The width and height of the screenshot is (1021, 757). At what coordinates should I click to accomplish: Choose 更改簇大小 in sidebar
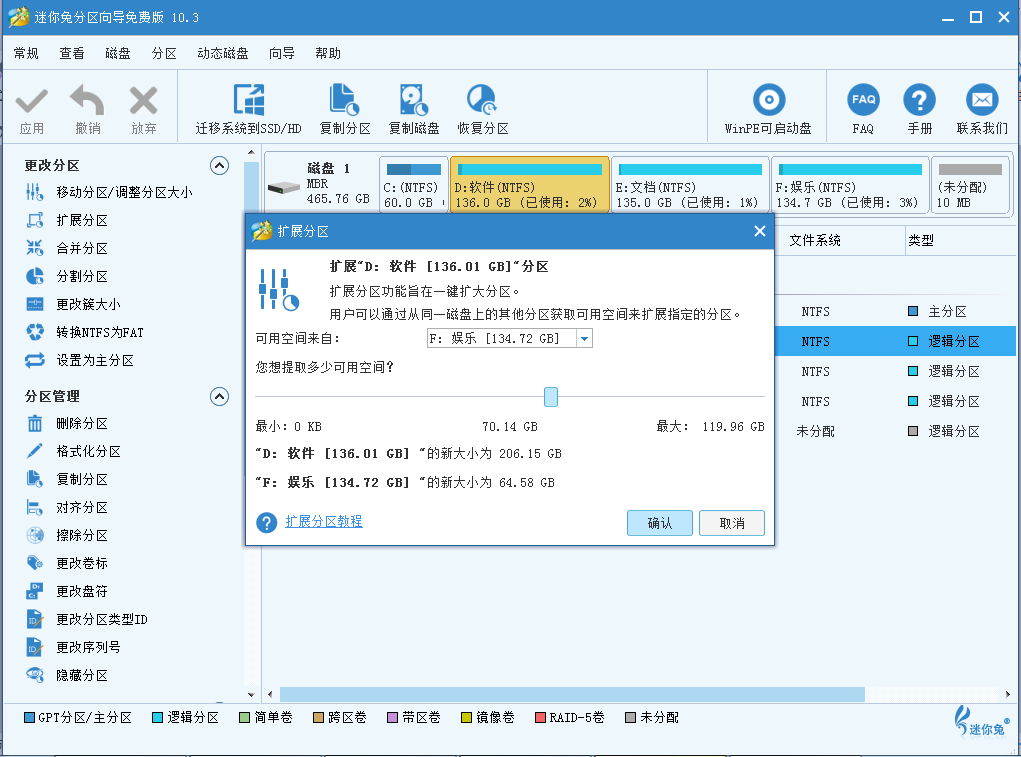pos(73,304)
